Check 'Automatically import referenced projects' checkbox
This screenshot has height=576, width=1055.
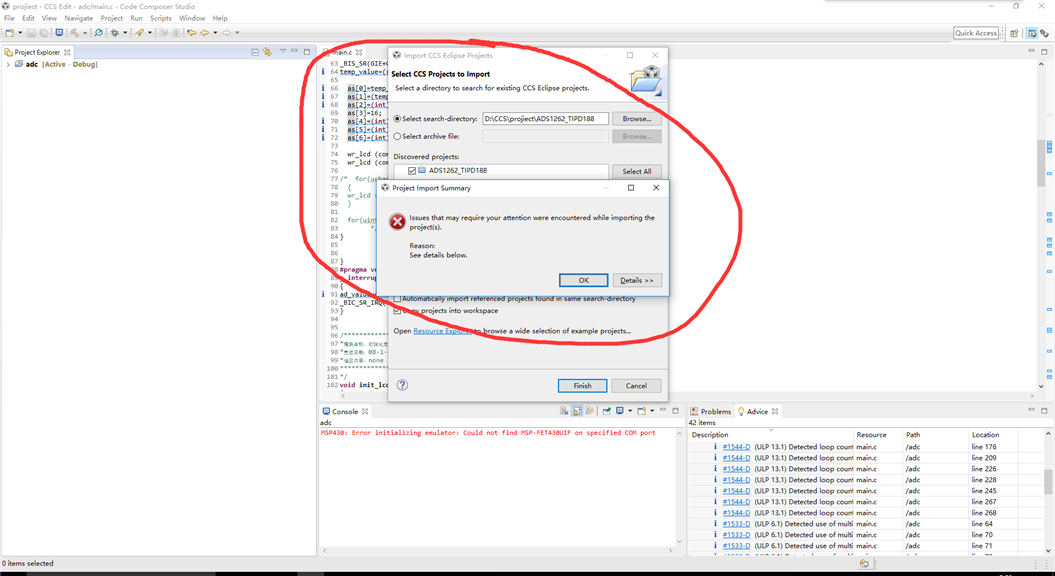tap(397, 298)
